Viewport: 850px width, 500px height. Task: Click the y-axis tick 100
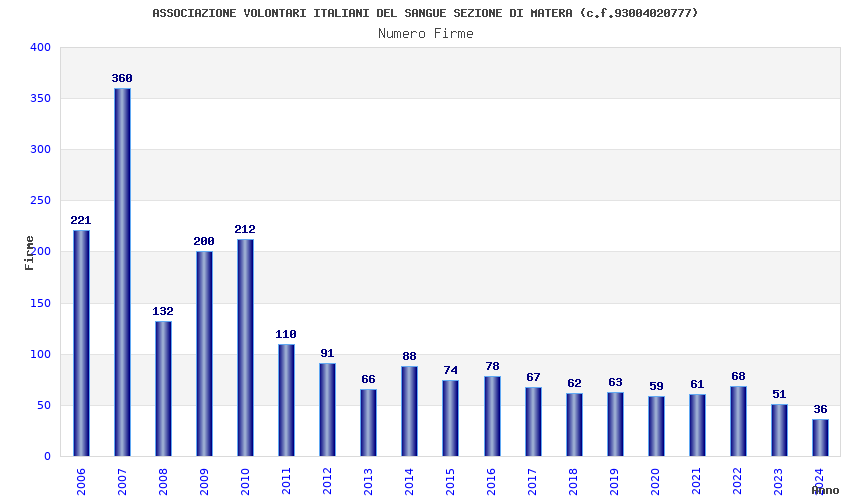pyautogui.click(x=40, y=354)
